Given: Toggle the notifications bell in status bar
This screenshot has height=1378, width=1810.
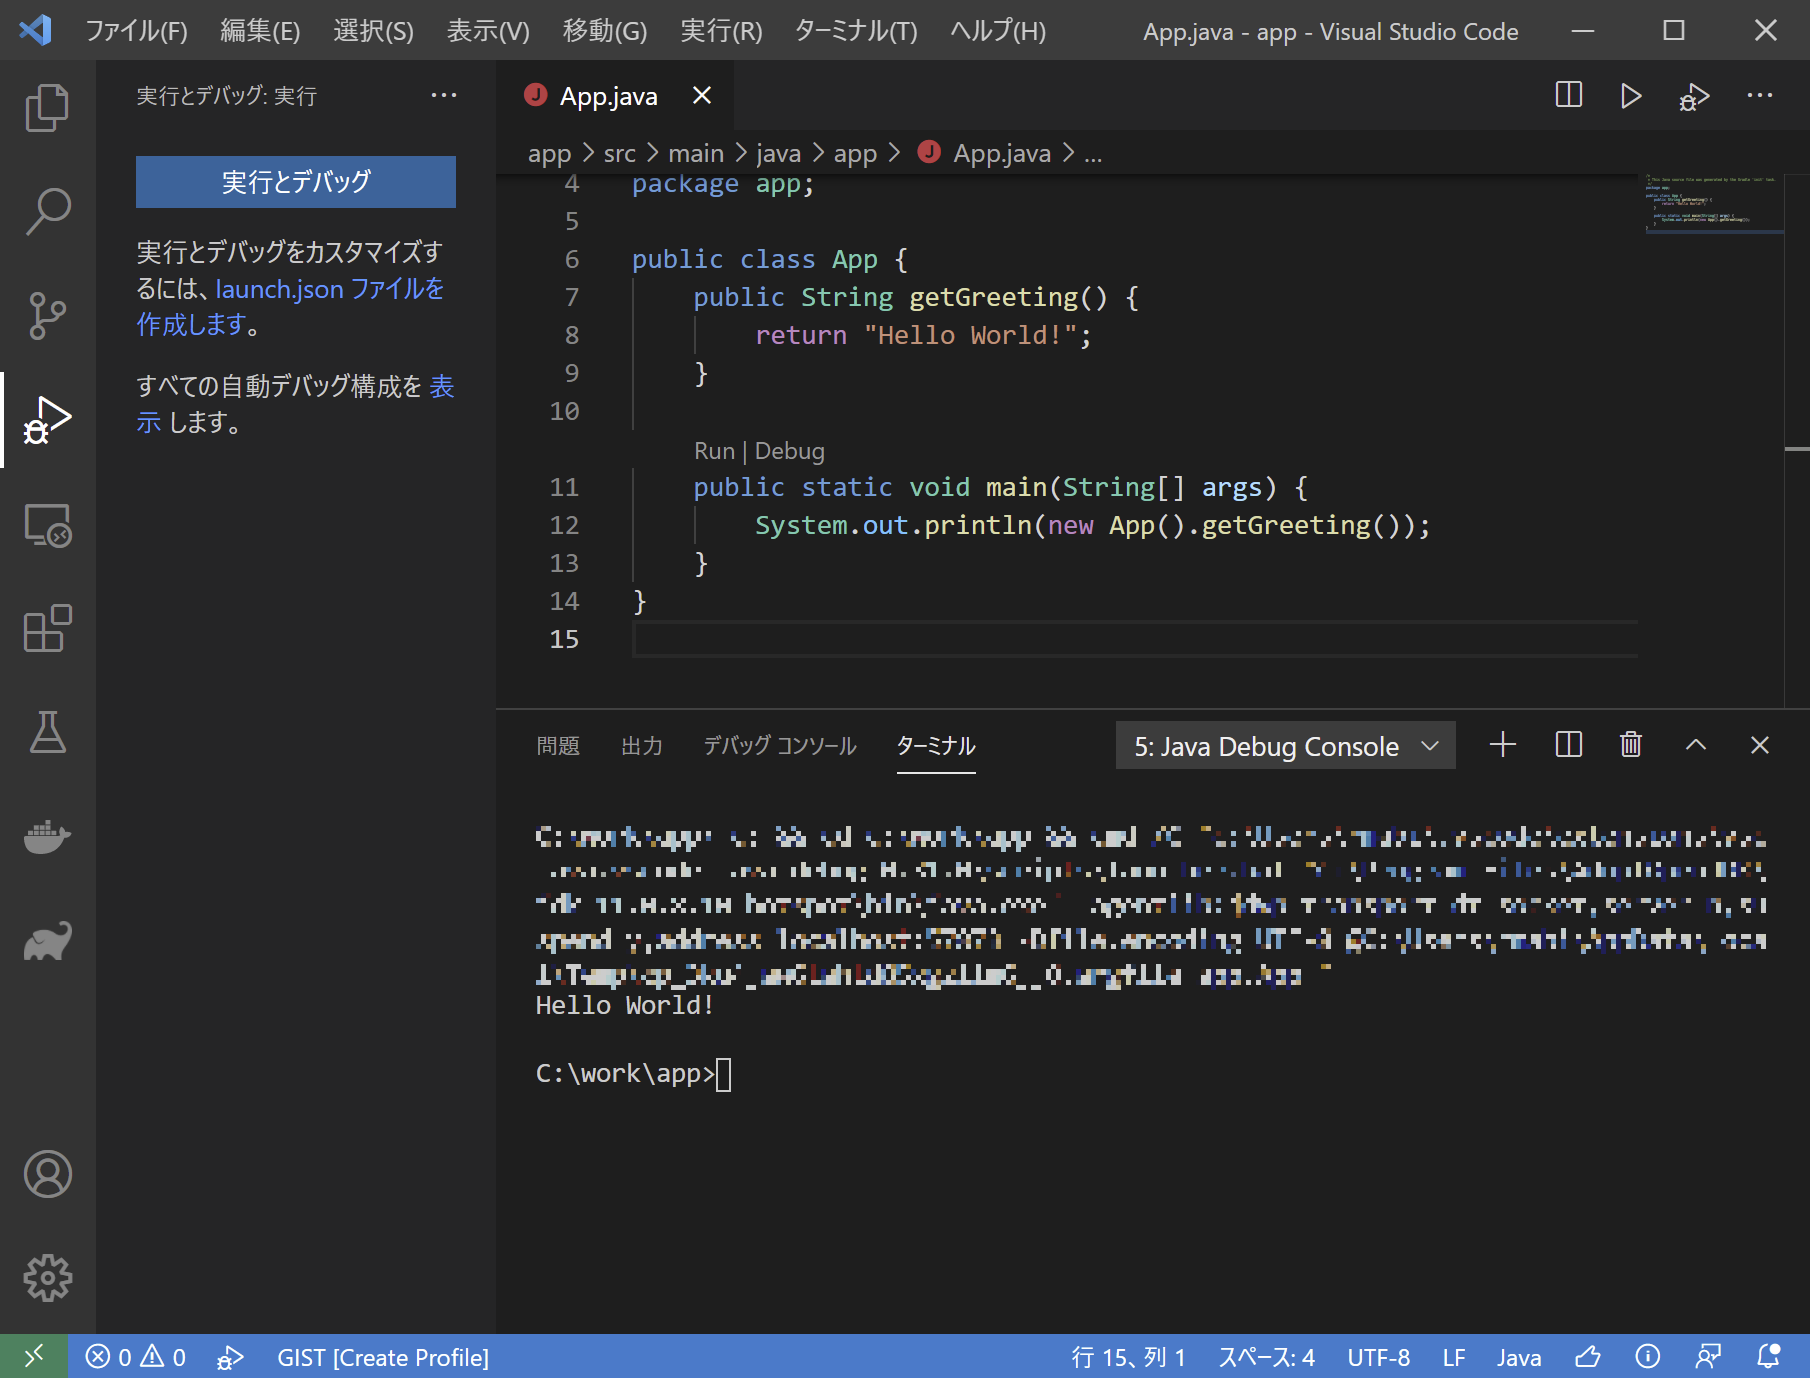Looking at the screenshot, I should [1767, 1357].
